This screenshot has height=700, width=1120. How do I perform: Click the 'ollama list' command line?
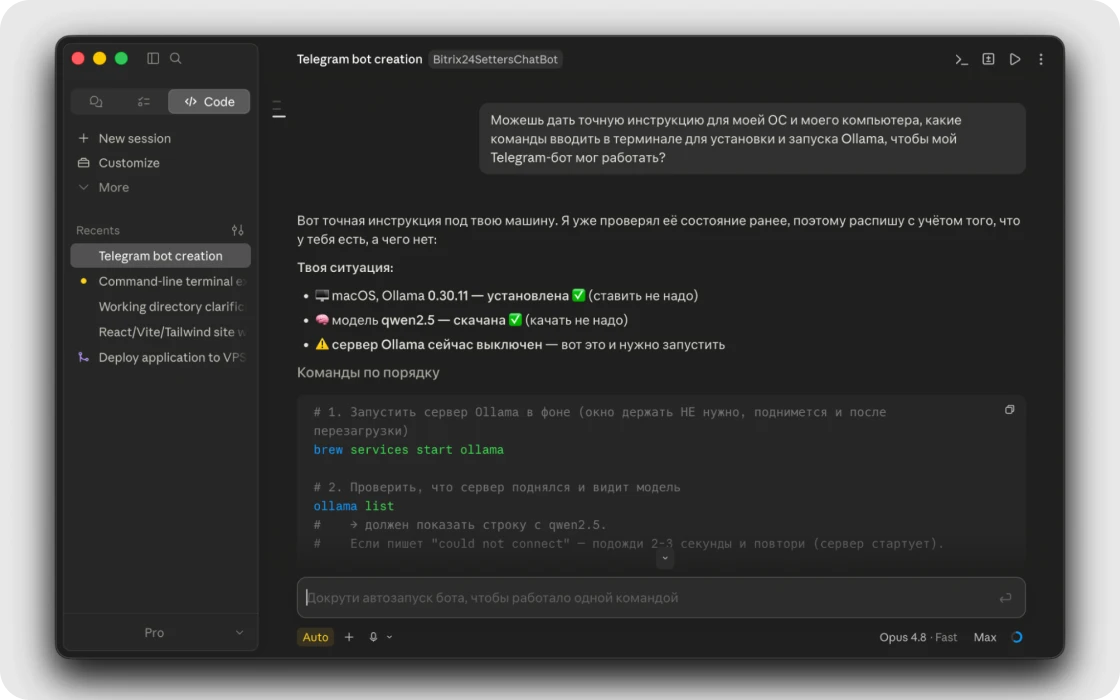(354, 506)
